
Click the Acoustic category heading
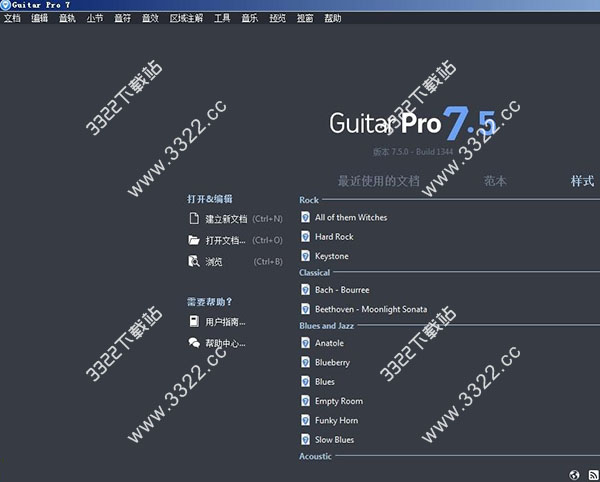tap(315, 456)
